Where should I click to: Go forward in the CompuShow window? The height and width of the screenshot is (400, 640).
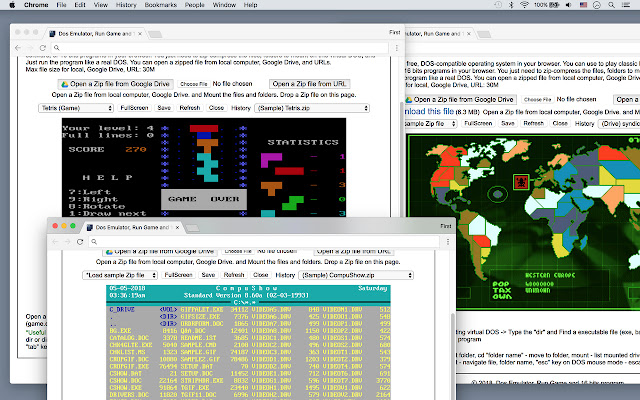67,242
